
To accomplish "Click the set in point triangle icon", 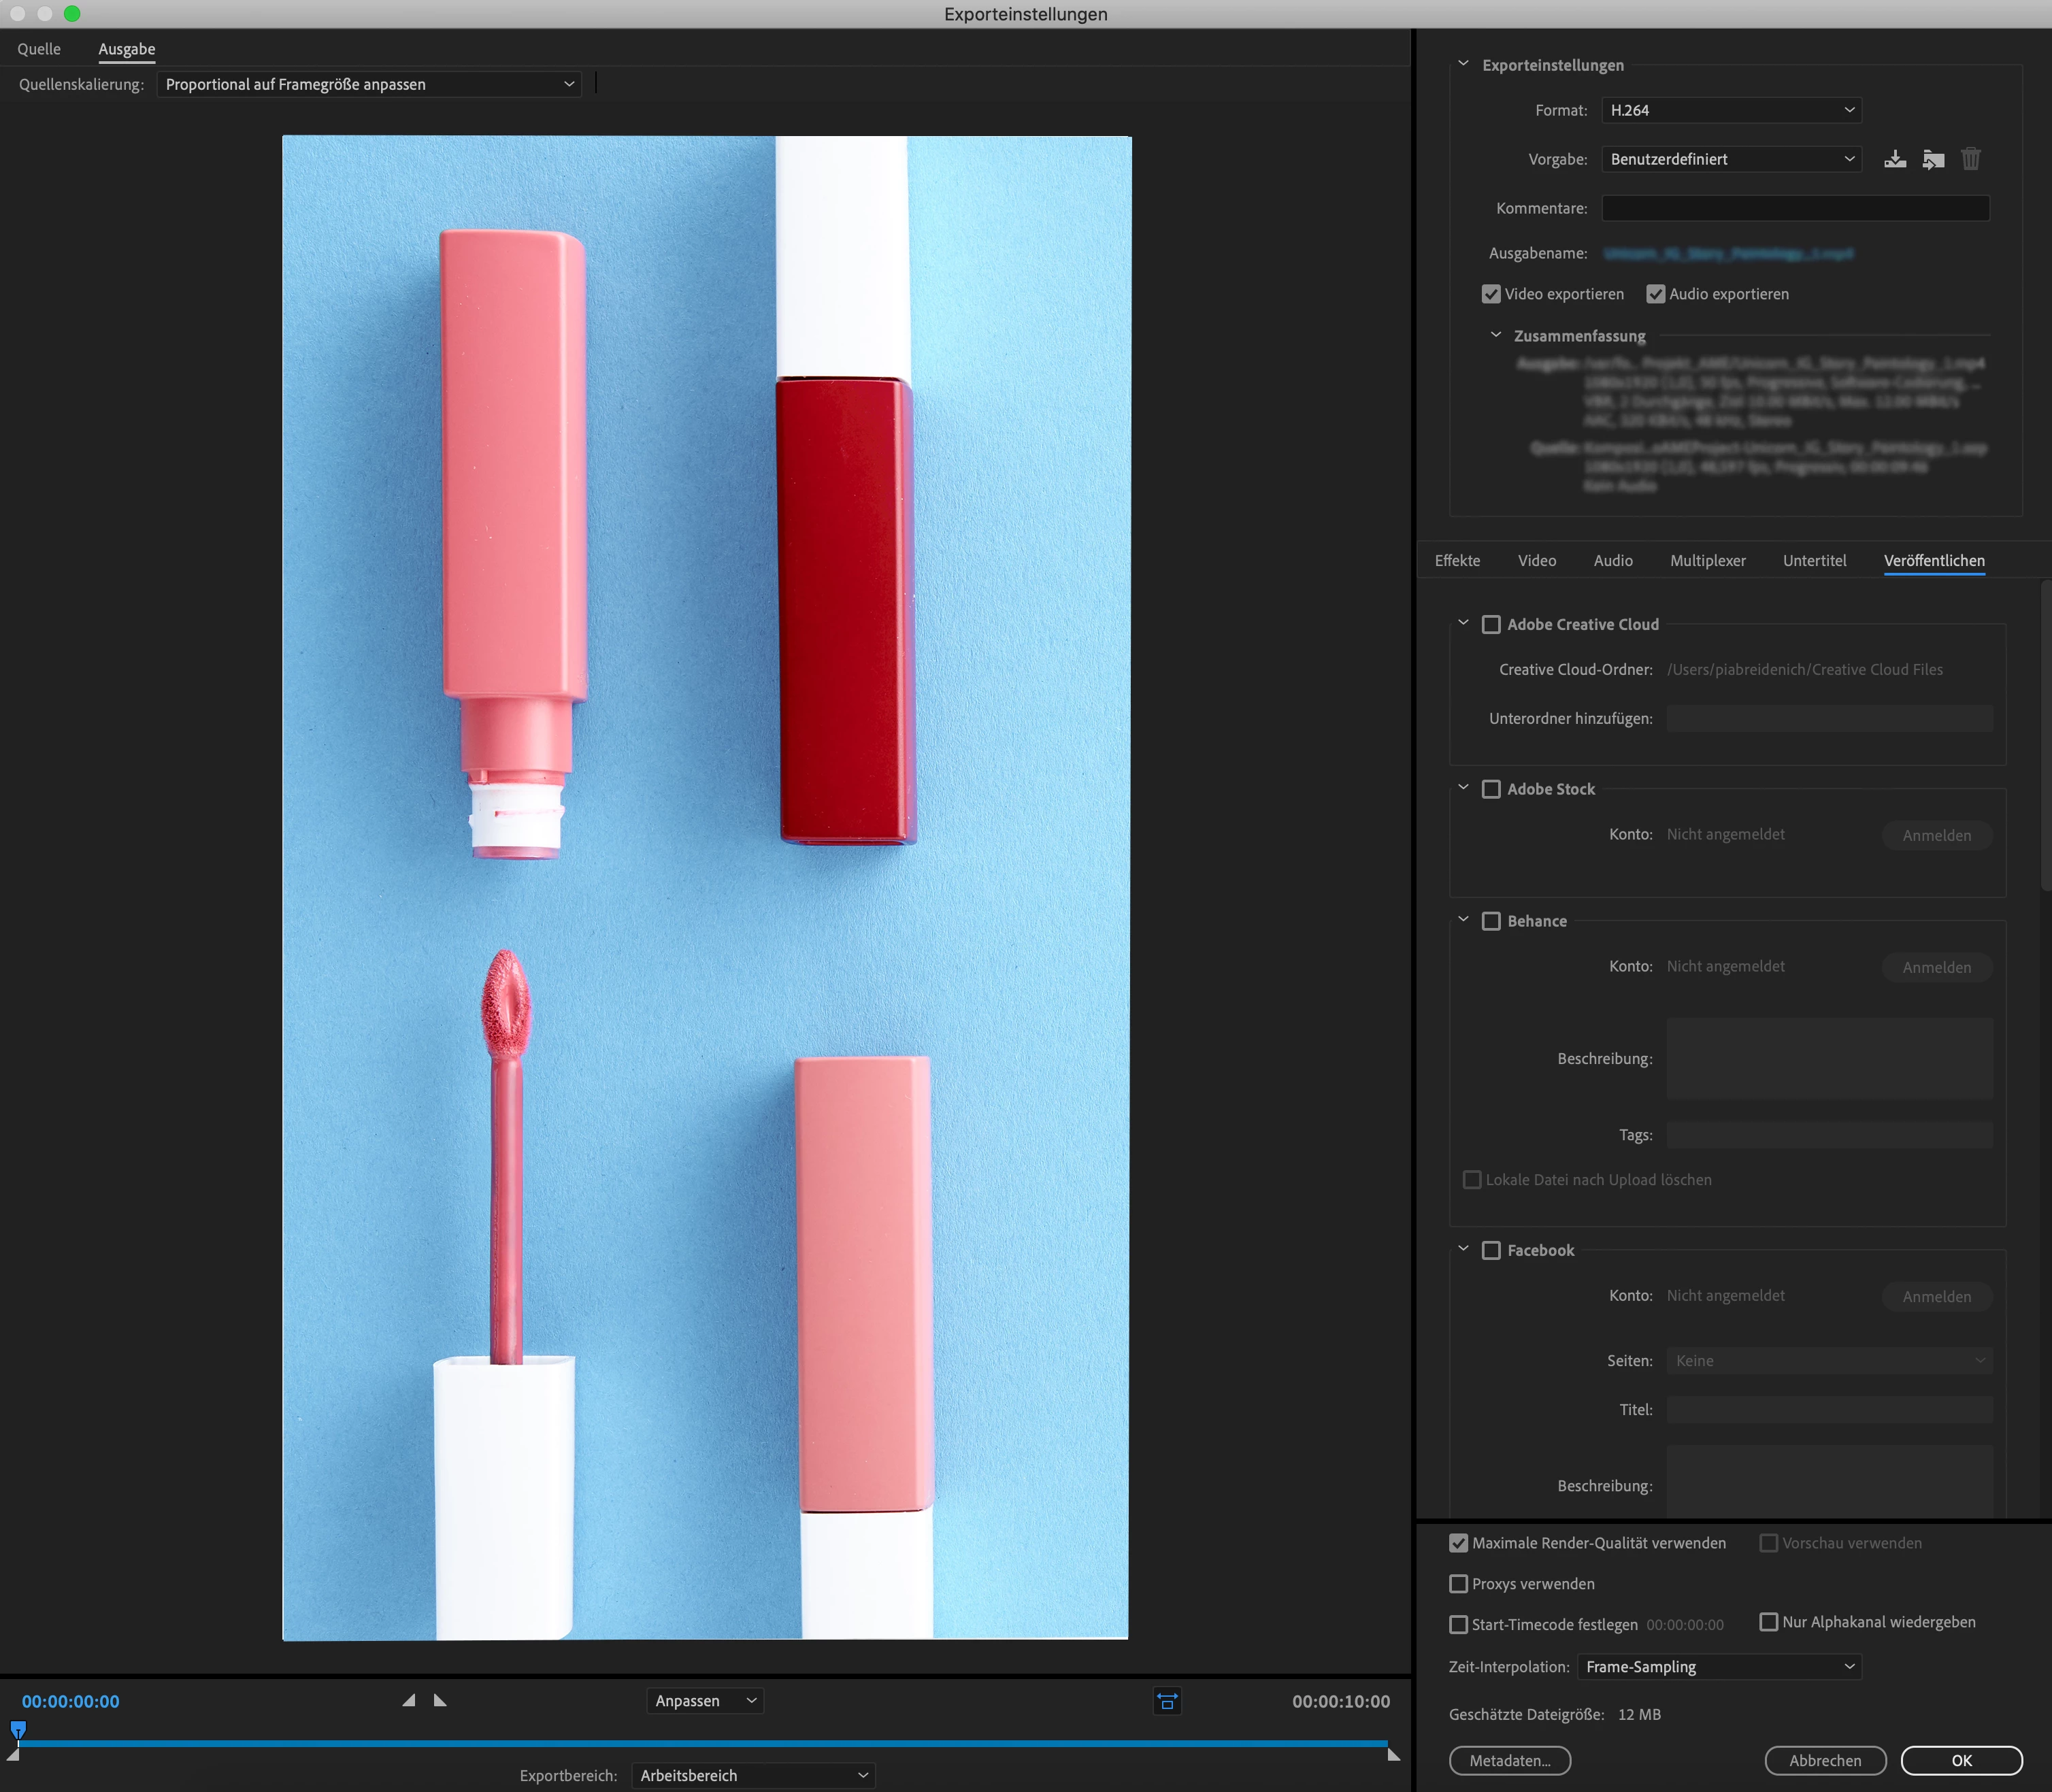I will pos(408,1700).
